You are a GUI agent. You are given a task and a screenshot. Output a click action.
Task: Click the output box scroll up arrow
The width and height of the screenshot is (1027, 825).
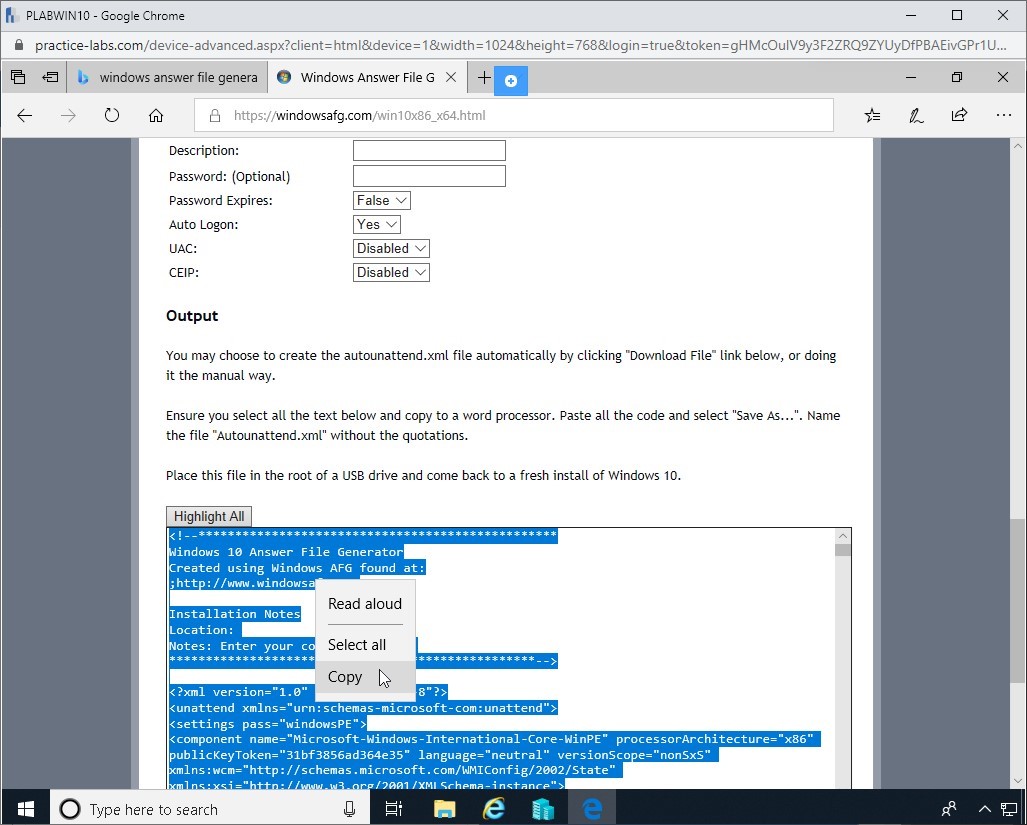coord(843,536)
